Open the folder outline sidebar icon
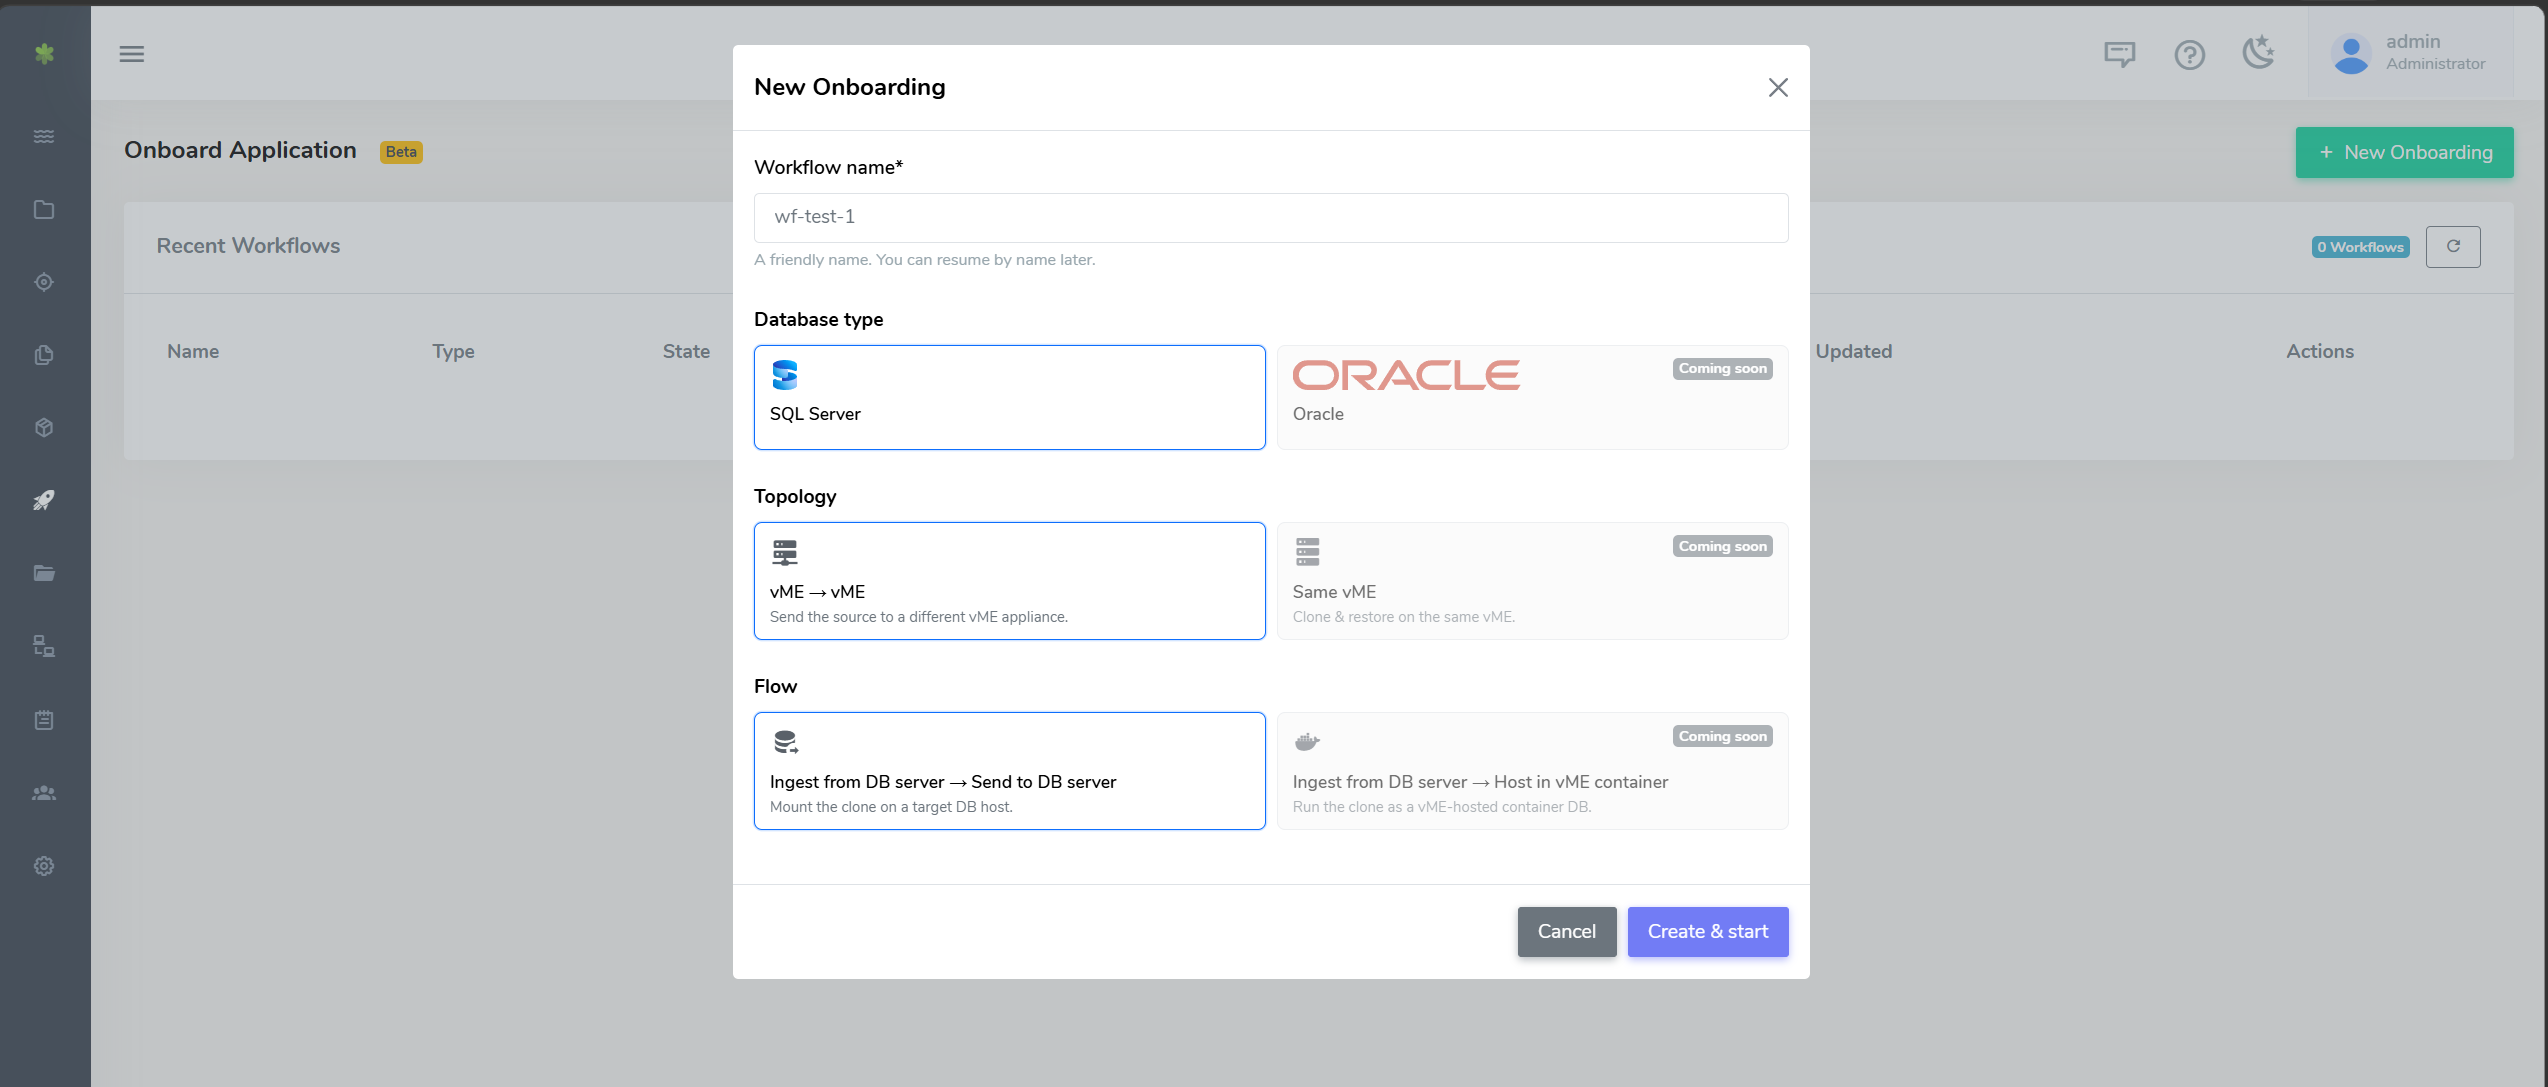The width and height of the screenshot is (2548, 1087). point(44,209)
